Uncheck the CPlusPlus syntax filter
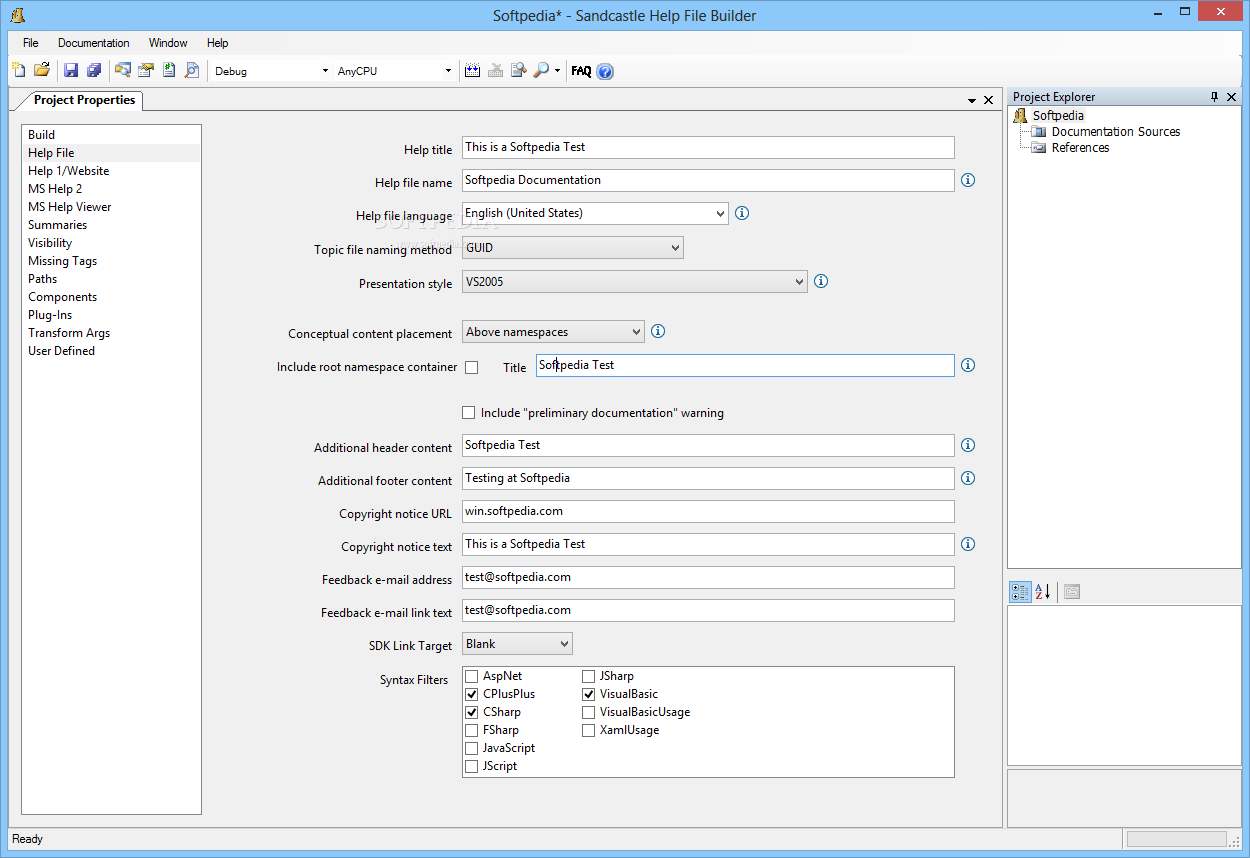This screenshot has height=858, width=1250. point(472,694)
